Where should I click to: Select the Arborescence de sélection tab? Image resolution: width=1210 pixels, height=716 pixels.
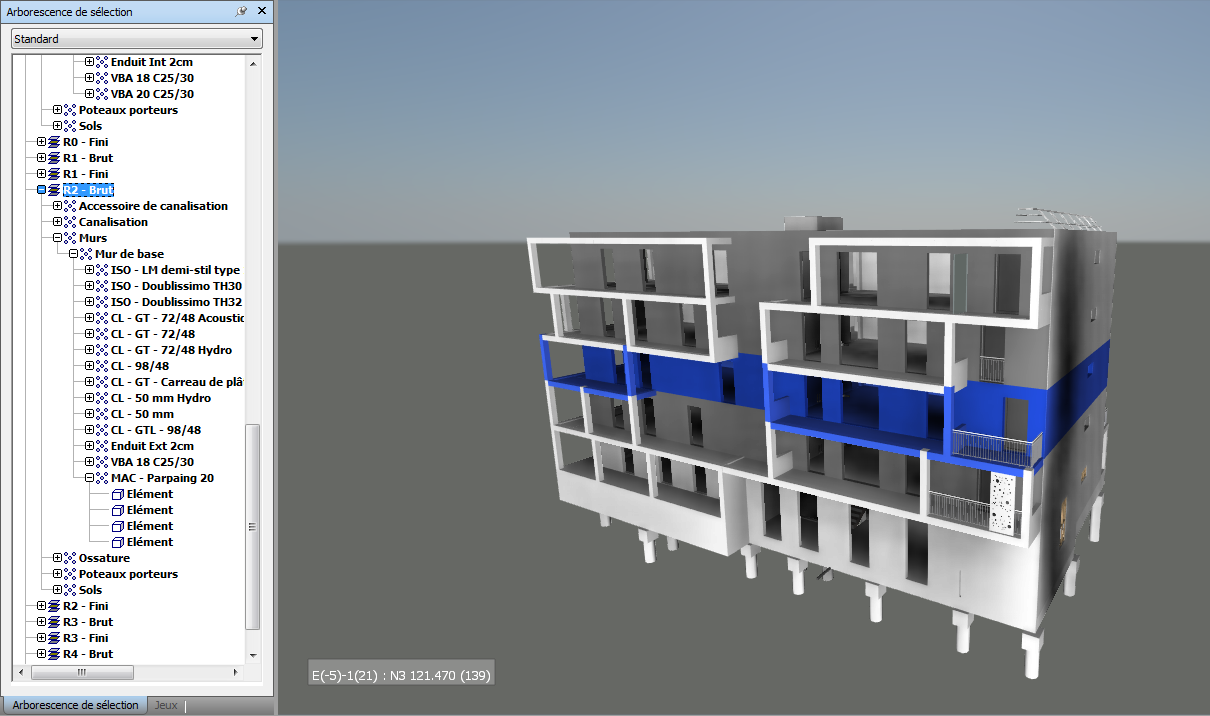click(75, 705)
